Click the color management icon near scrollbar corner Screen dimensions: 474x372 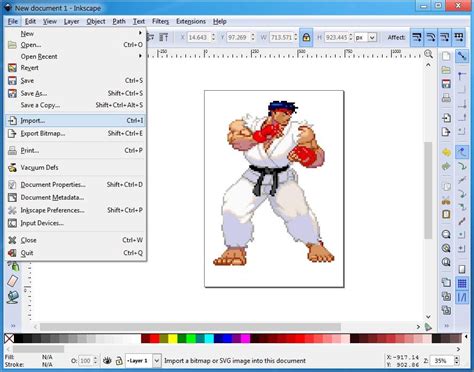click(x=428, y=327)
